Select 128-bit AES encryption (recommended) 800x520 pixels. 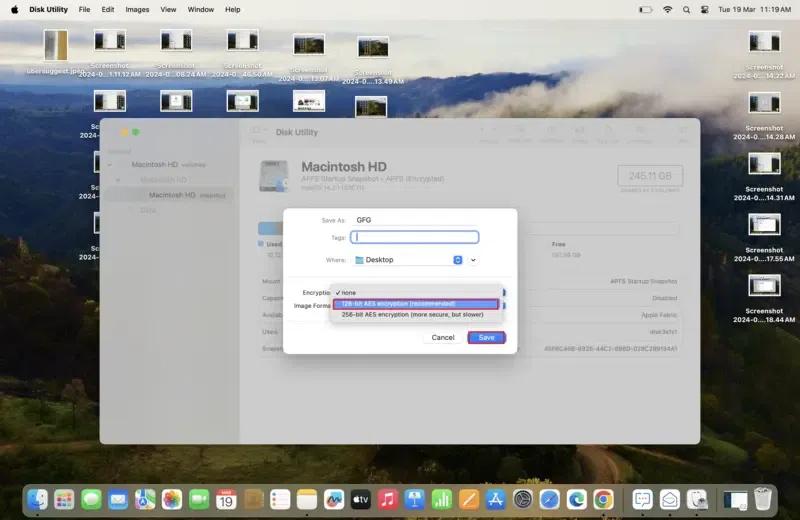point(416,304)
